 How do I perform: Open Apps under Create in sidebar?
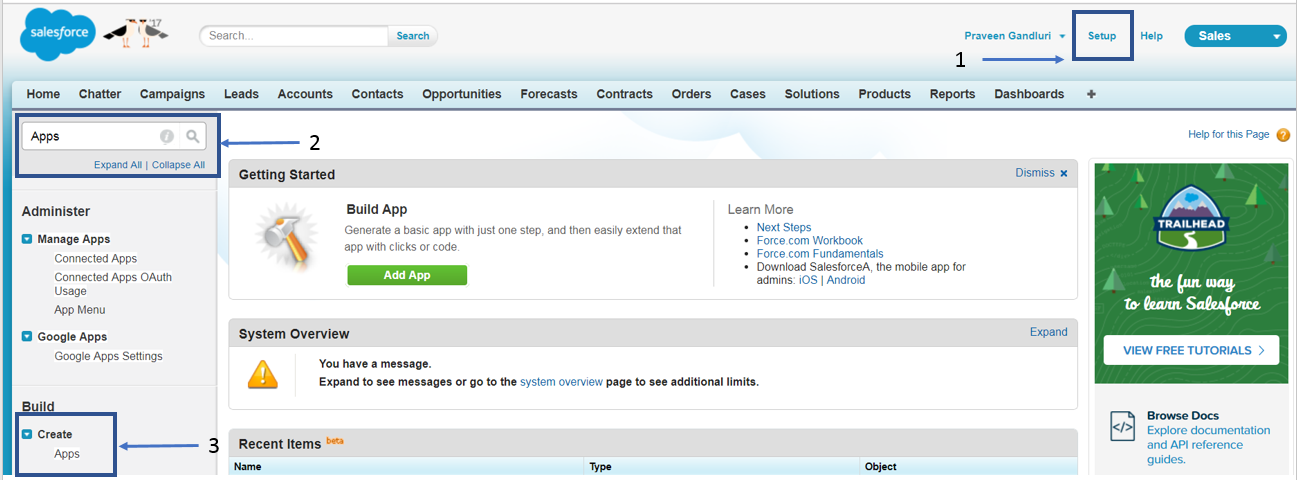67,454
